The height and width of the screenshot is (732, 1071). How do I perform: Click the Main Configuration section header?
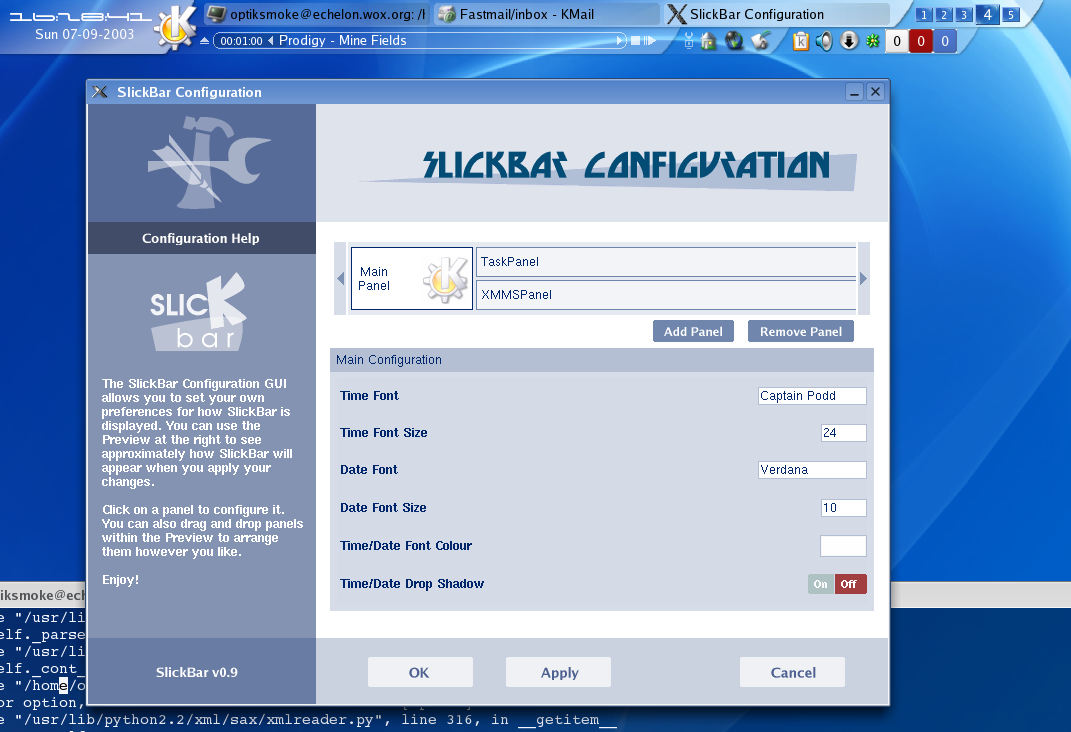click(602, 360)
